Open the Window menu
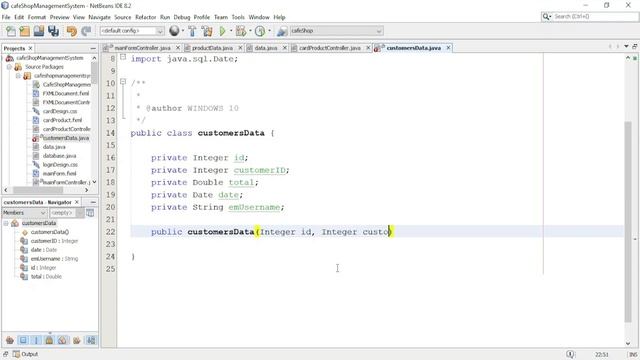Image resolution: width=640 pixels, height=360 pixels. 259,17
